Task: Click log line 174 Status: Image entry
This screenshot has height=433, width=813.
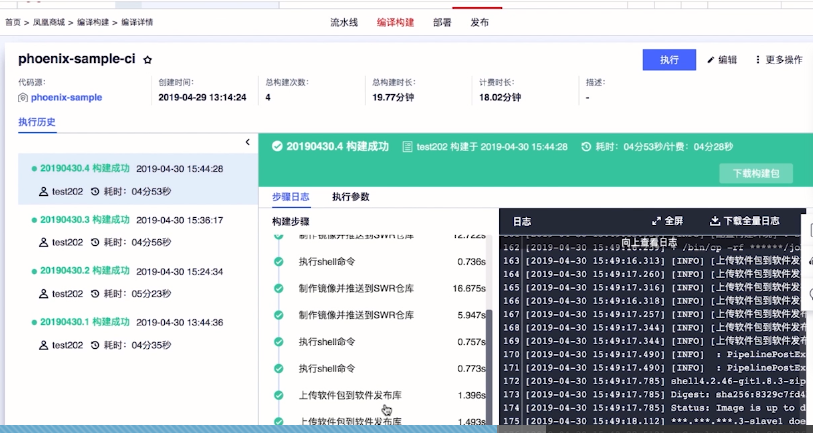Action: 654,408
